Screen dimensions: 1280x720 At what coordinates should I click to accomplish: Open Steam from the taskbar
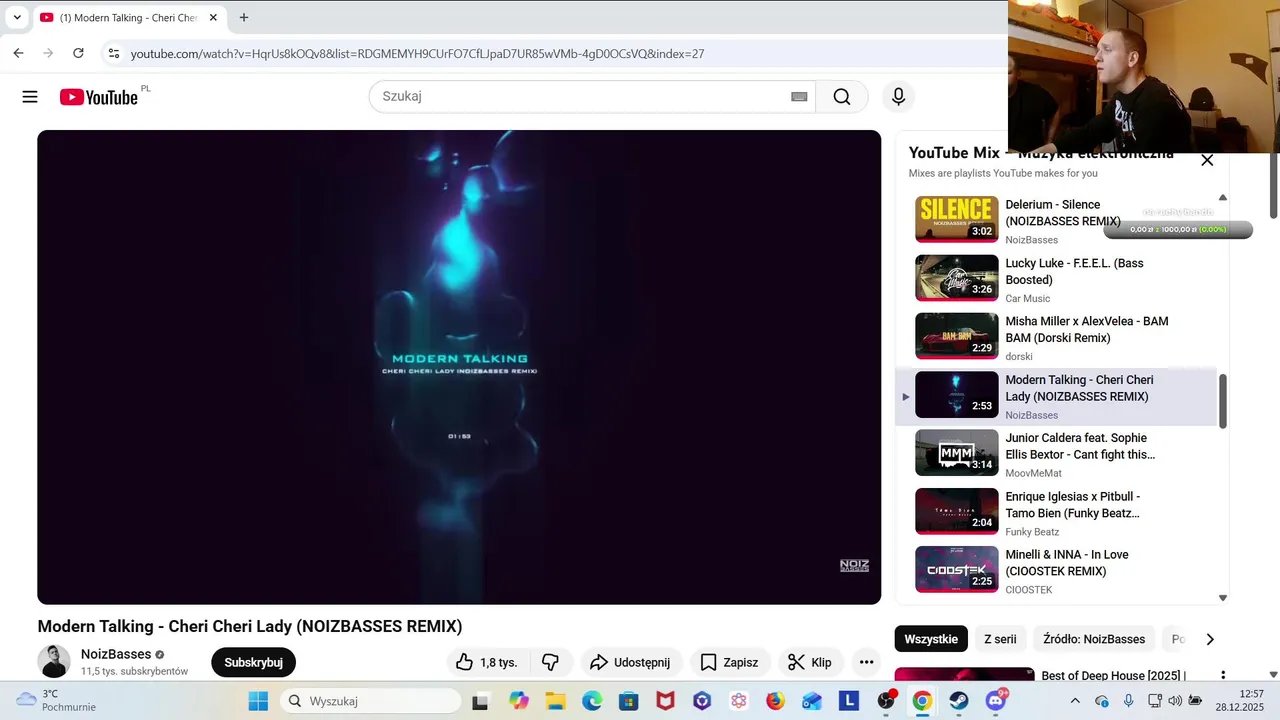(958, 701)
